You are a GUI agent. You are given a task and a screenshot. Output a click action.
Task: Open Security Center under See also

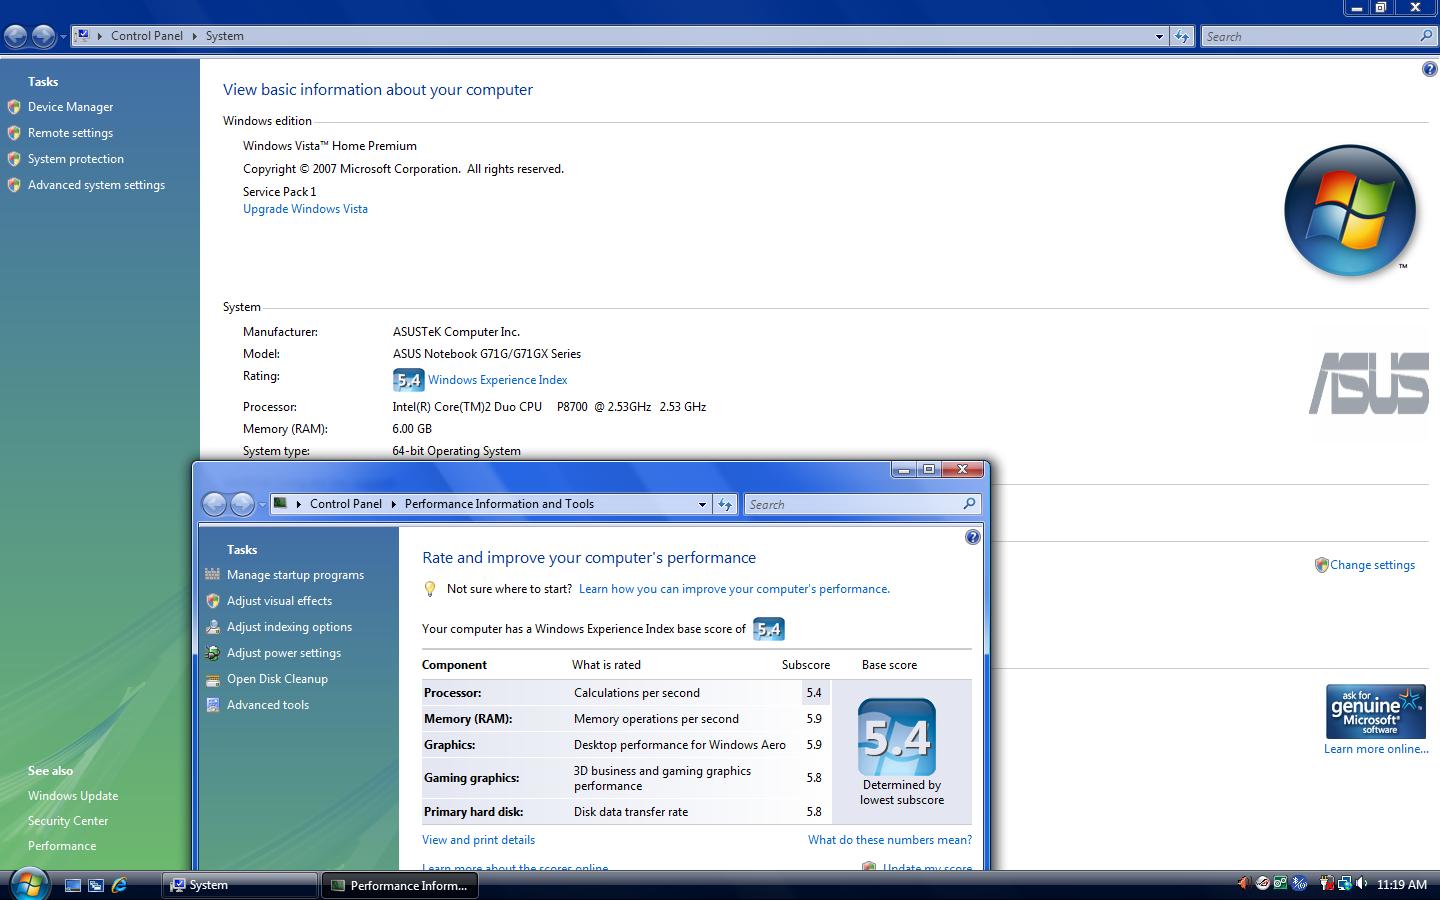point(68,821)
